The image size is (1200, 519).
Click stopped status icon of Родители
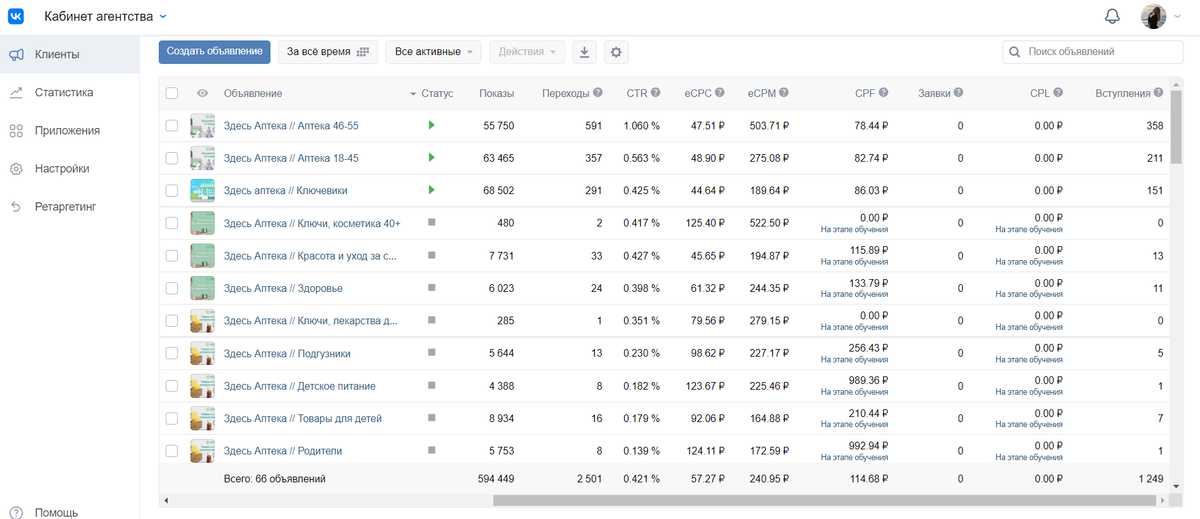click(x=431, y=450)
